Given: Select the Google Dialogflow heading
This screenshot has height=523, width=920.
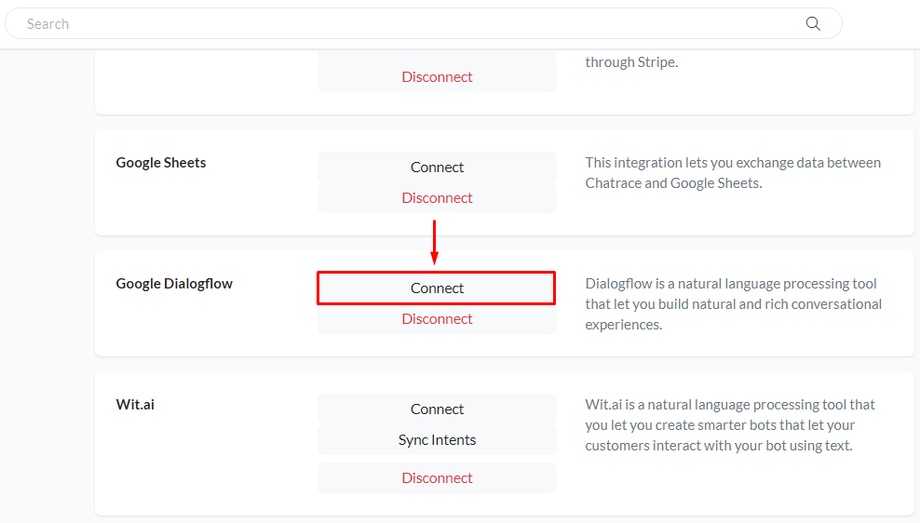Looking at the screenshot, I should (174, 284).
